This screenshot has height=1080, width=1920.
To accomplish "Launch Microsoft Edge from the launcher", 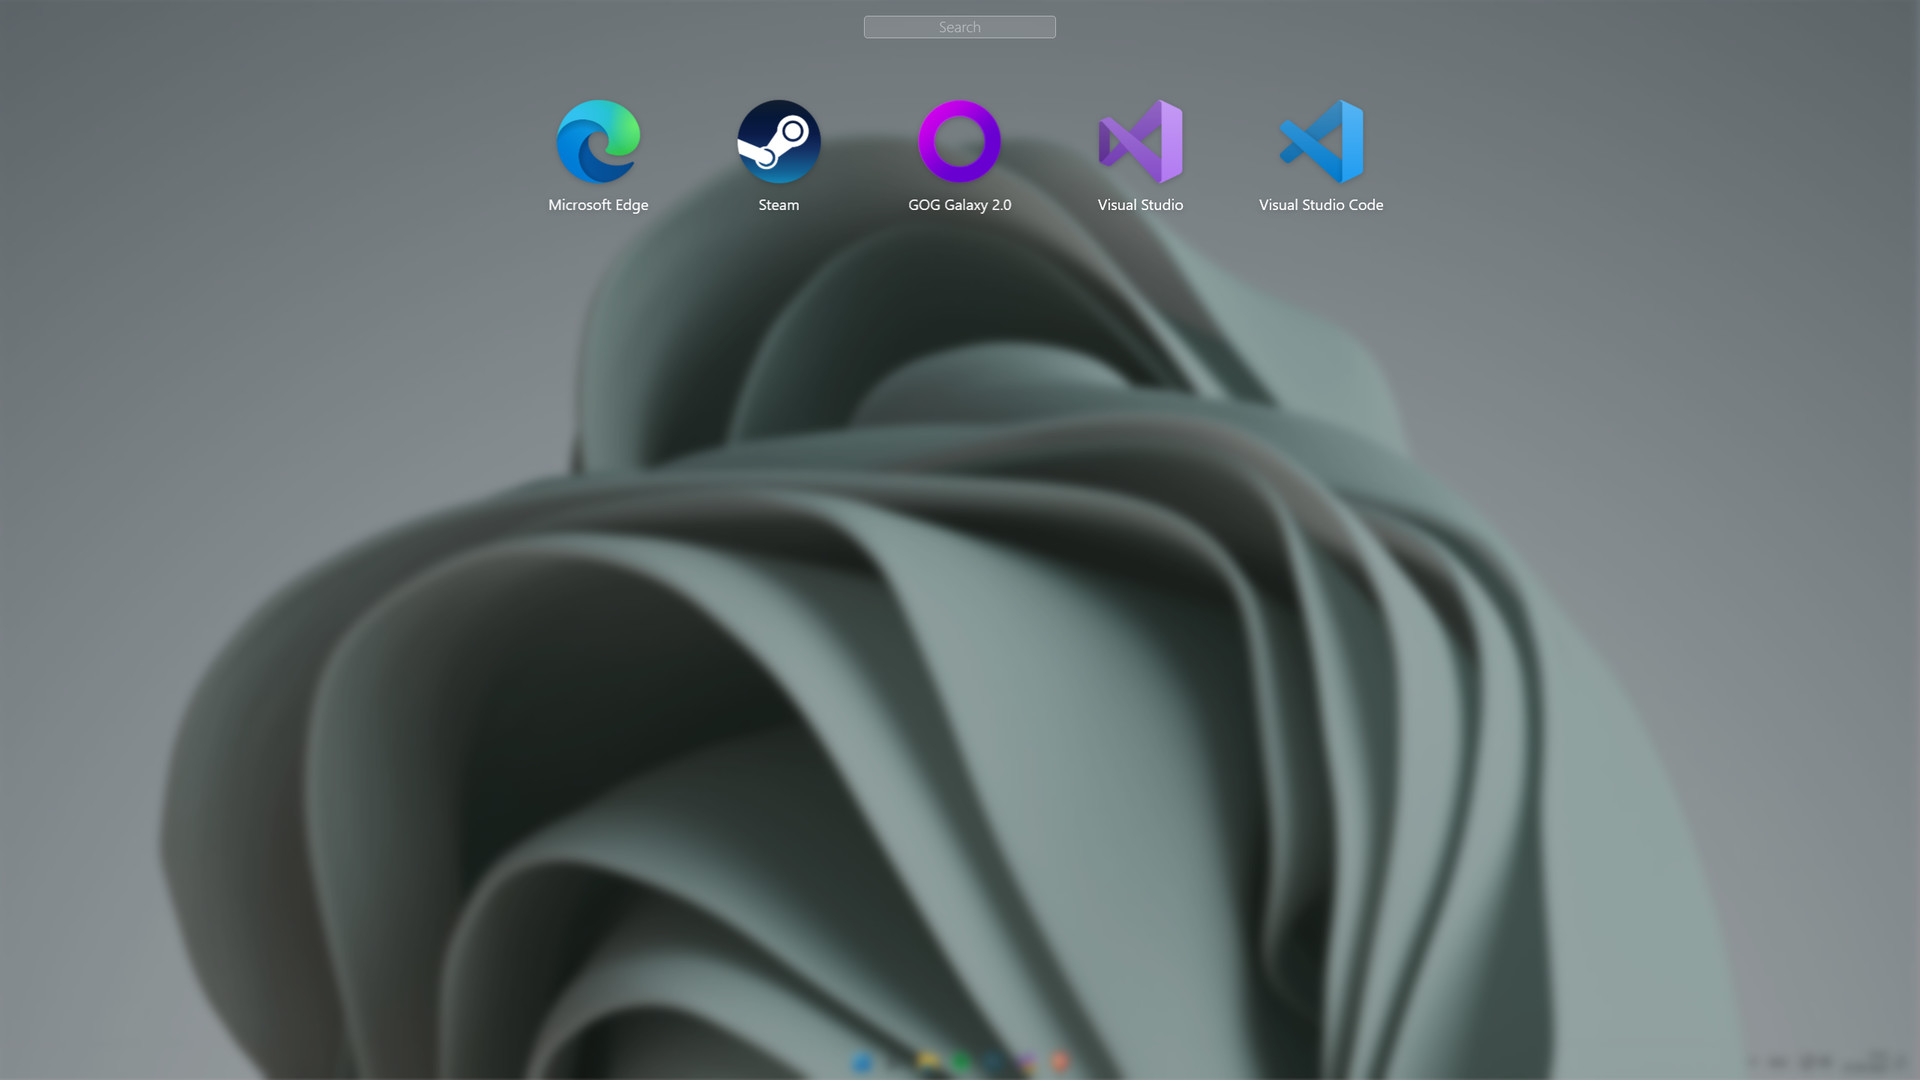I will click(x=598, y=141).
